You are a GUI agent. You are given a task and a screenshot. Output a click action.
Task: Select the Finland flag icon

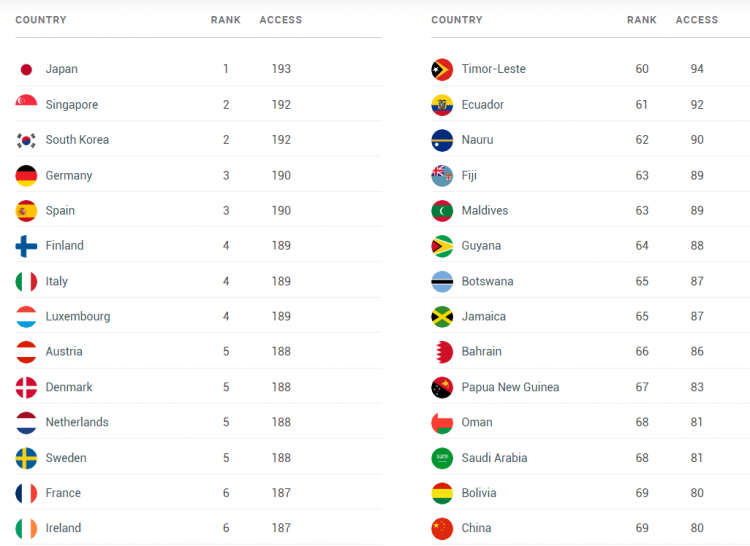pos(26,246)
